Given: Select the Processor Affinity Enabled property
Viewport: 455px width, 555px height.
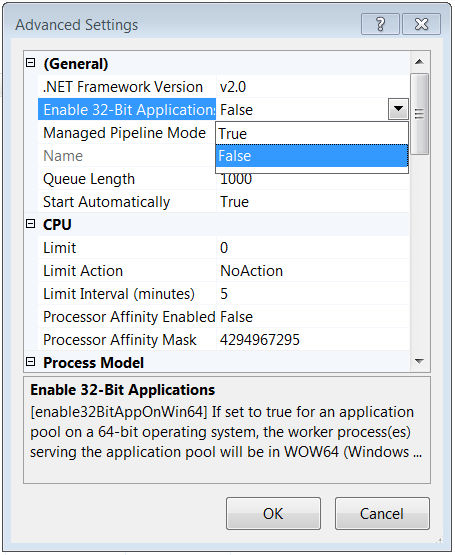Looking at the screenshot, I should click(127, 317).
